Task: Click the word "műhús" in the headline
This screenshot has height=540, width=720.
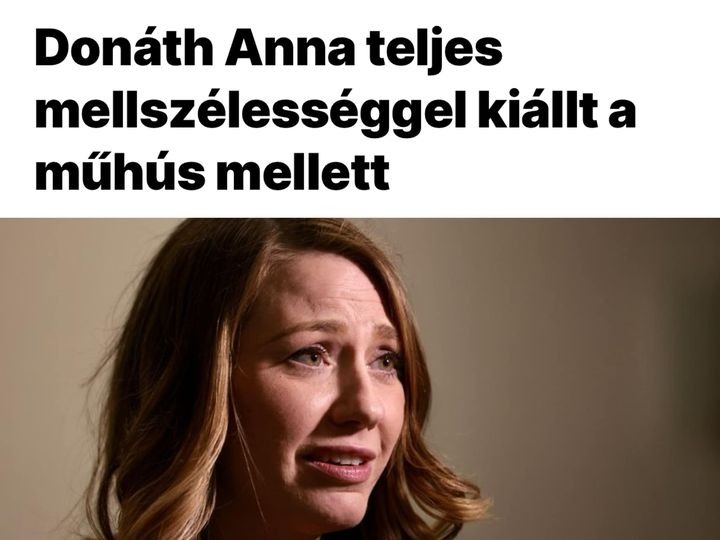Action: coord(119,173)
